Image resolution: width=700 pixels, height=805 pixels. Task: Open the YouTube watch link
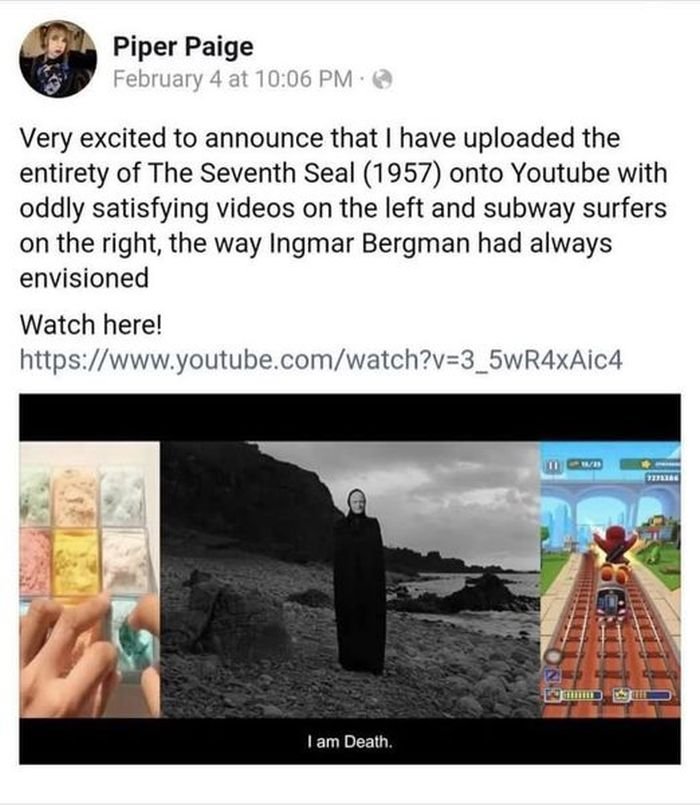pyautogui.click(x=321, y=359)
